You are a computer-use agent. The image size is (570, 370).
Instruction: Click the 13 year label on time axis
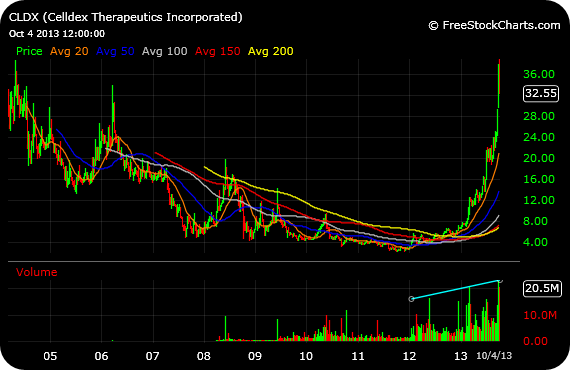[x=461, y=356]
